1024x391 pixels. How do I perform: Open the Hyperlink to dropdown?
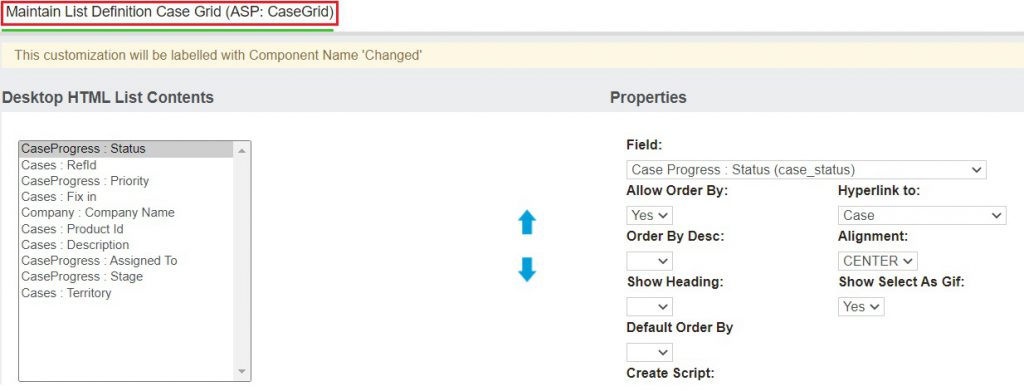tap(921, 215)
